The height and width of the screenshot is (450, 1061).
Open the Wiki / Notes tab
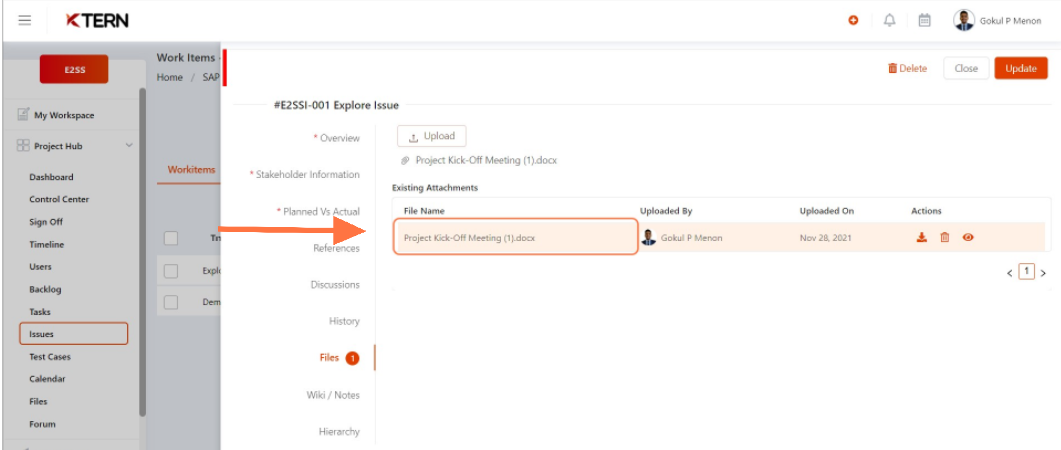(x=333, y=395)
